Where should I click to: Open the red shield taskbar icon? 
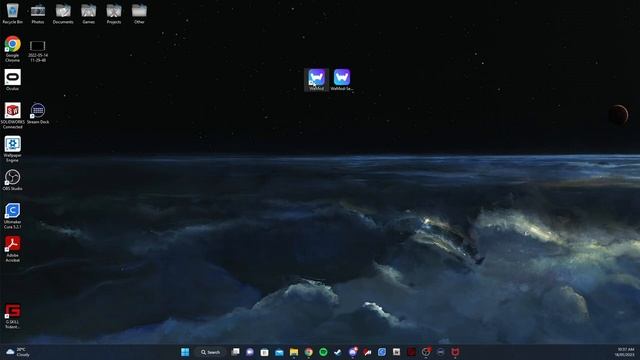click(x=455, y=352)
